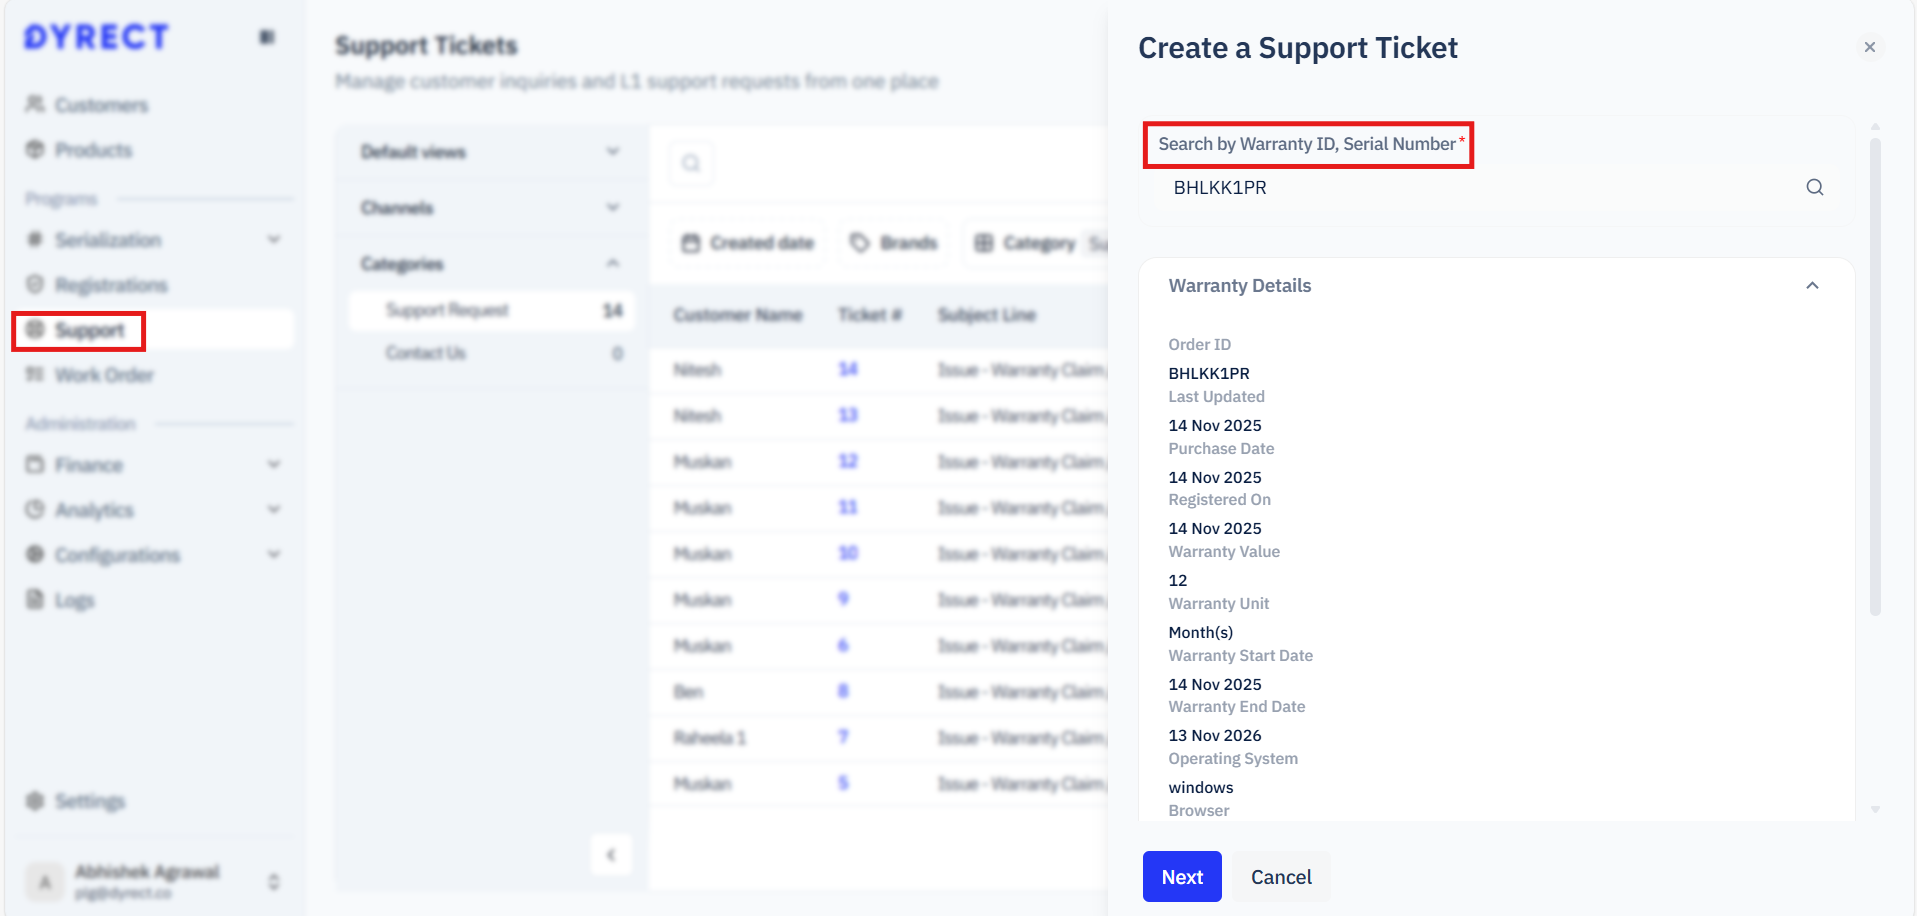Close the Create a Support Ticket panel

coord(1869,47)
